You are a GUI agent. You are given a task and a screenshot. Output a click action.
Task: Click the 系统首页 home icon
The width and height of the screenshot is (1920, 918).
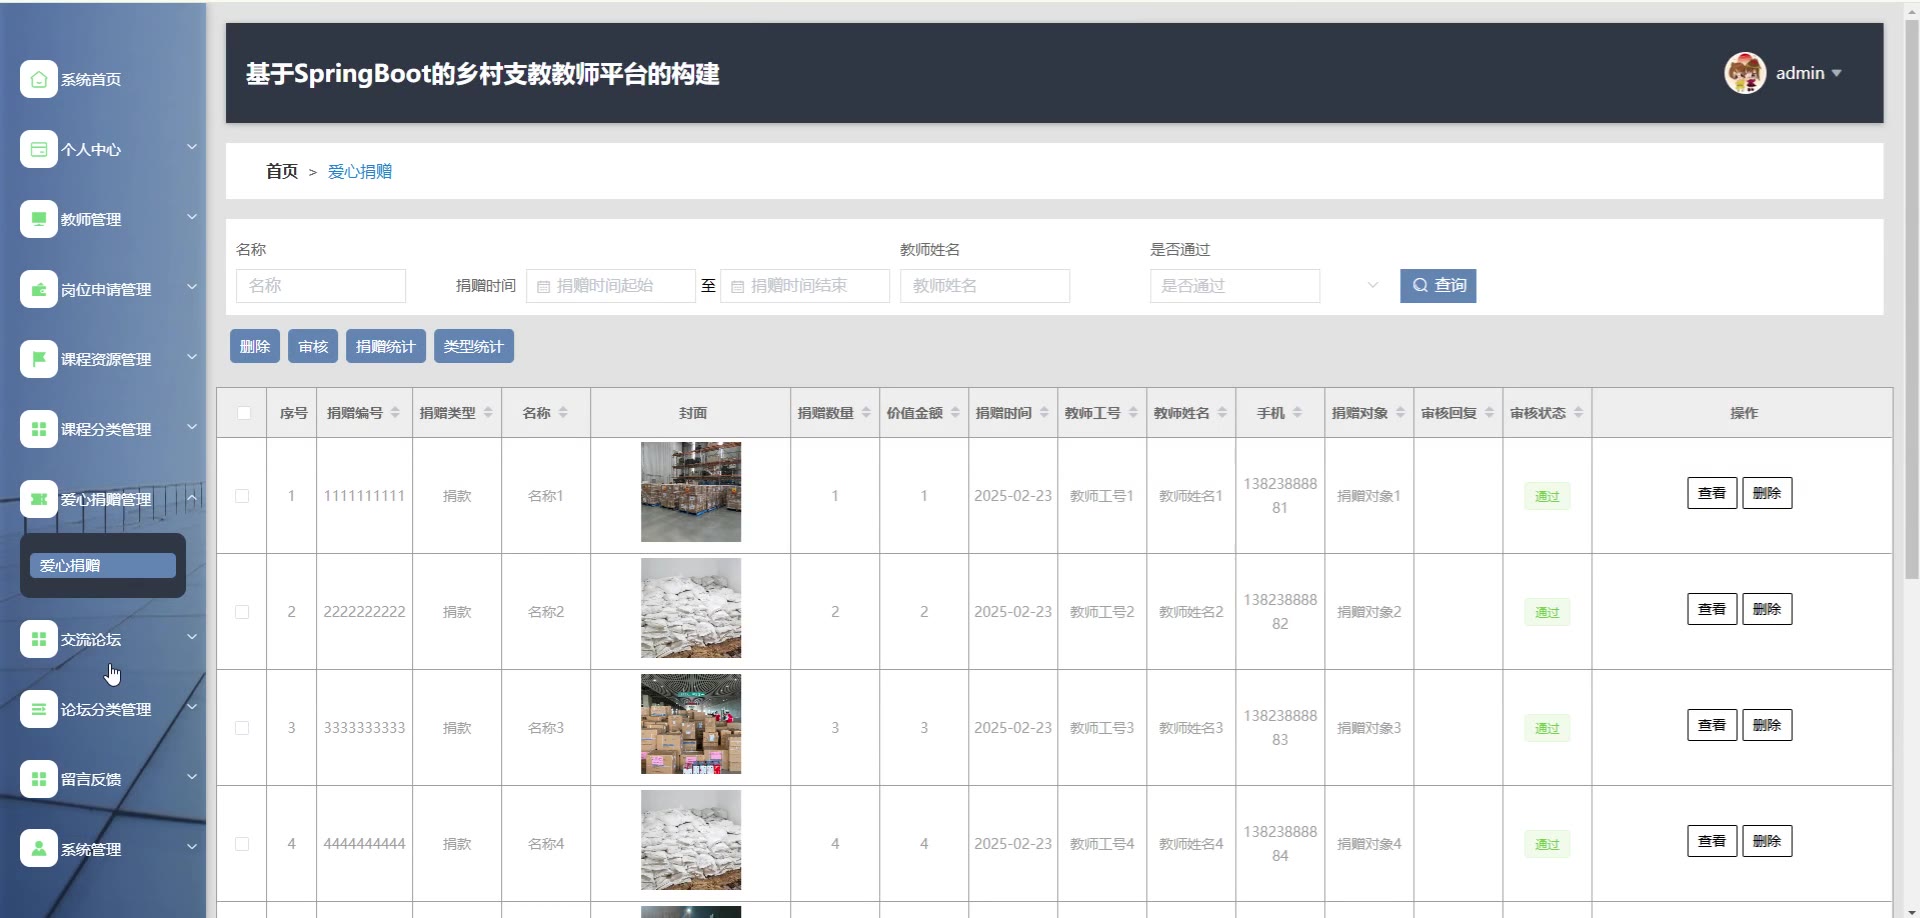38,79
